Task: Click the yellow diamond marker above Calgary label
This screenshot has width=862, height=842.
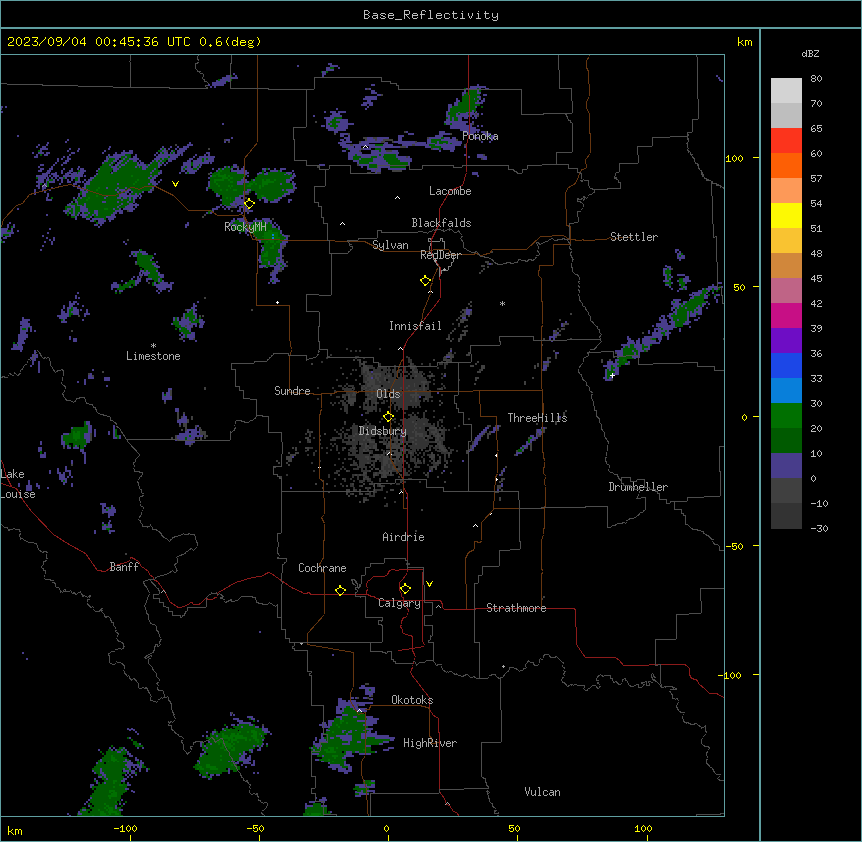Action: tap(405, 589)
